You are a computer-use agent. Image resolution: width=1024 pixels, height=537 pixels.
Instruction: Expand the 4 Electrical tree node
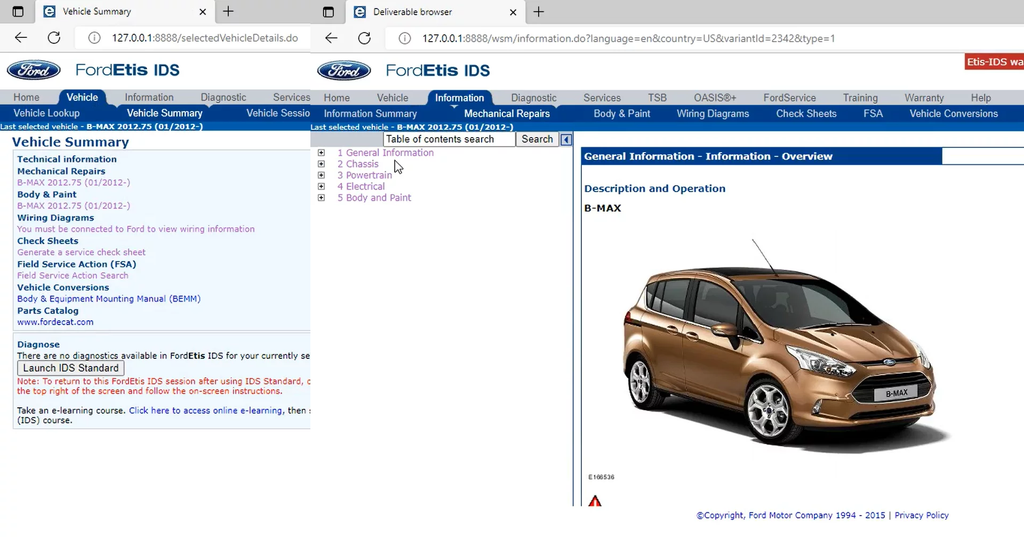pyautogui.click(x=321, y=187)
